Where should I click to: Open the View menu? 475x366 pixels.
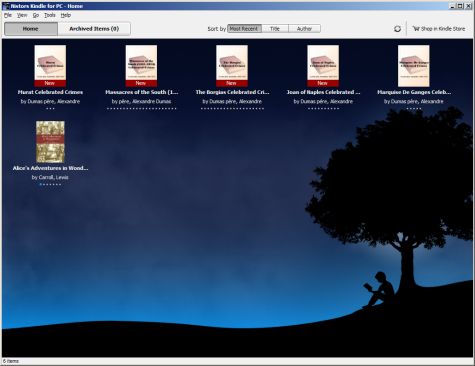tap(22, 15)
